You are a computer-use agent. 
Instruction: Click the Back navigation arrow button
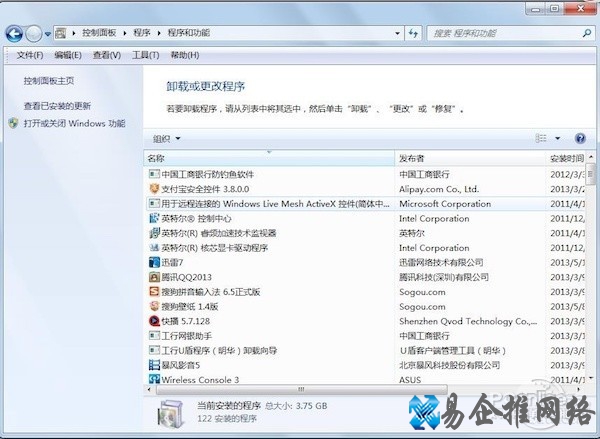(x=14, y=34)
